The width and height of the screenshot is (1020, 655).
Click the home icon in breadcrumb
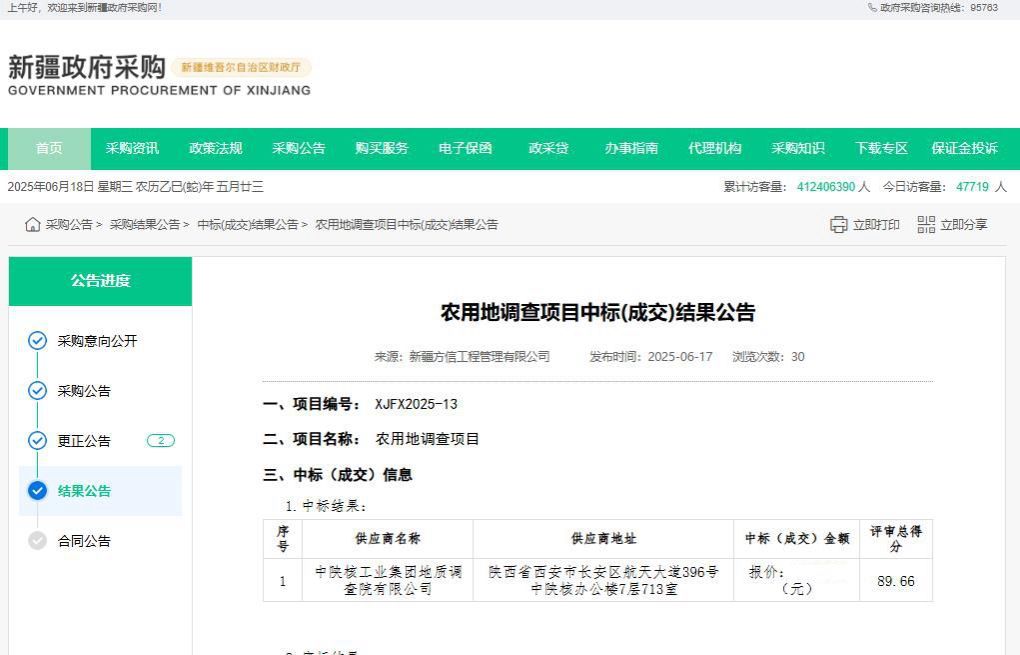coord(33,225)
